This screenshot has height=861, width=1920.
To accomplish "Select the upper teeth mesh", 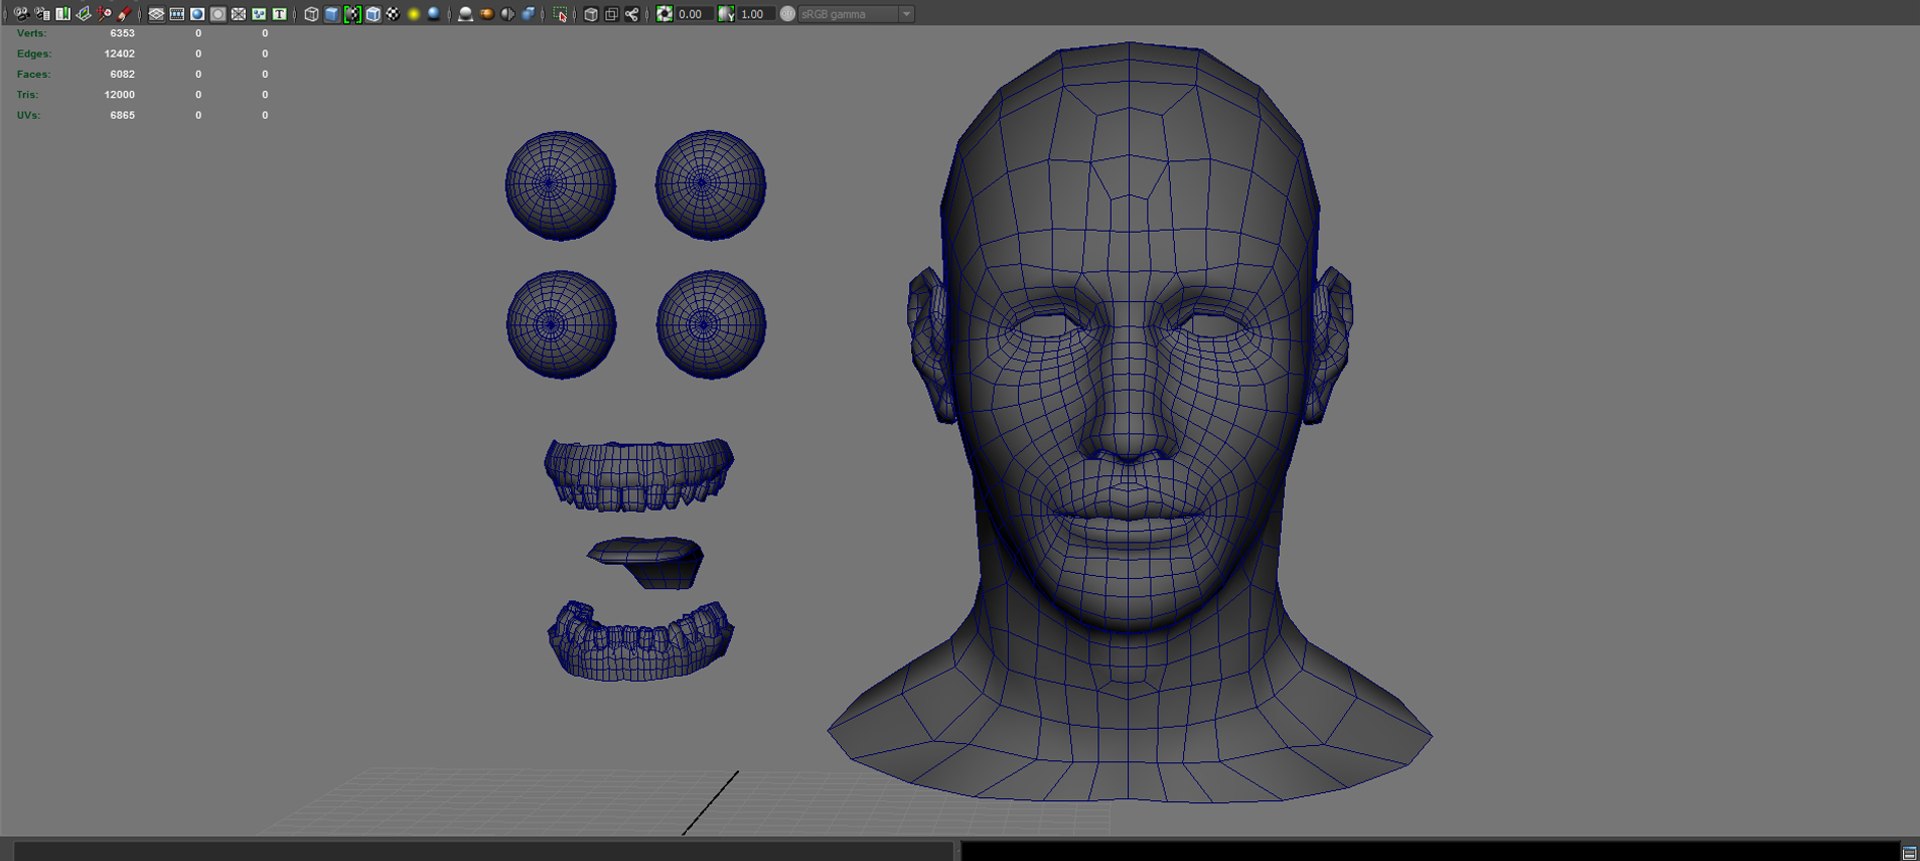I will (639, 475).
